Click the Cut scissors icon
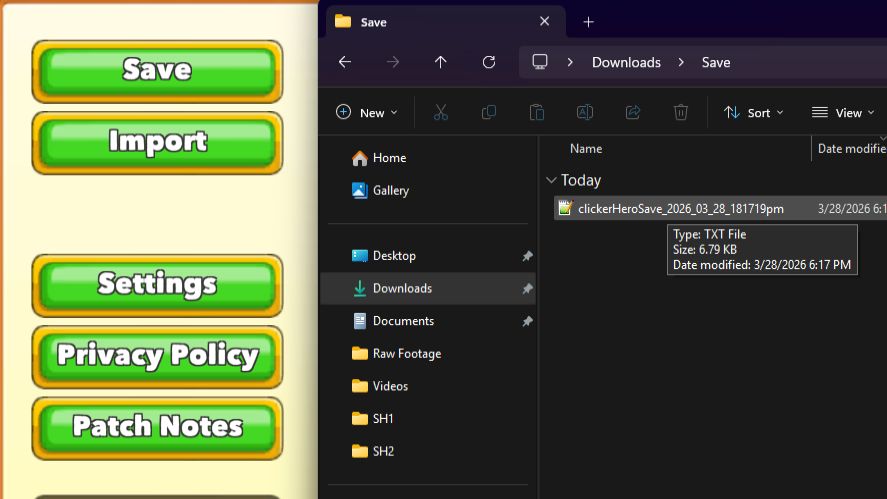The height and width of the screenshot is (499, 887). pyautogui.click(x=441, y=113)
